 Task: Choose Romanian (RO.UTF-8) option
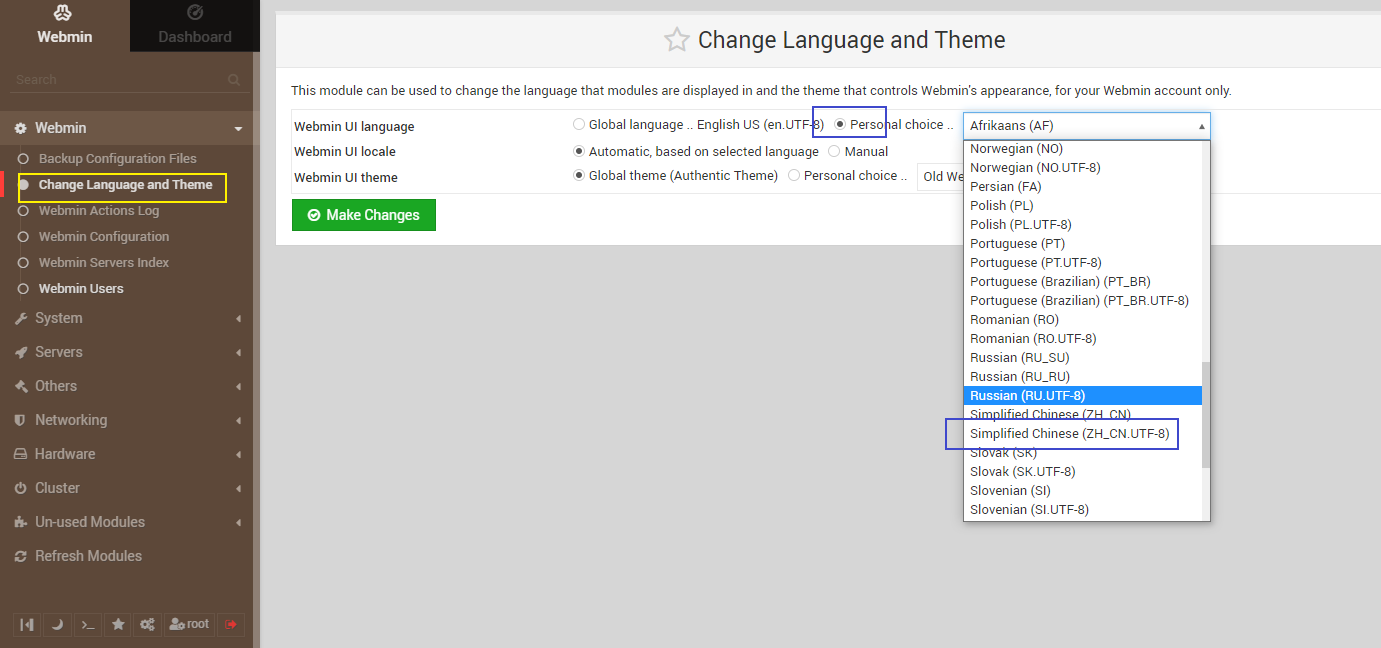(1083, 339)
